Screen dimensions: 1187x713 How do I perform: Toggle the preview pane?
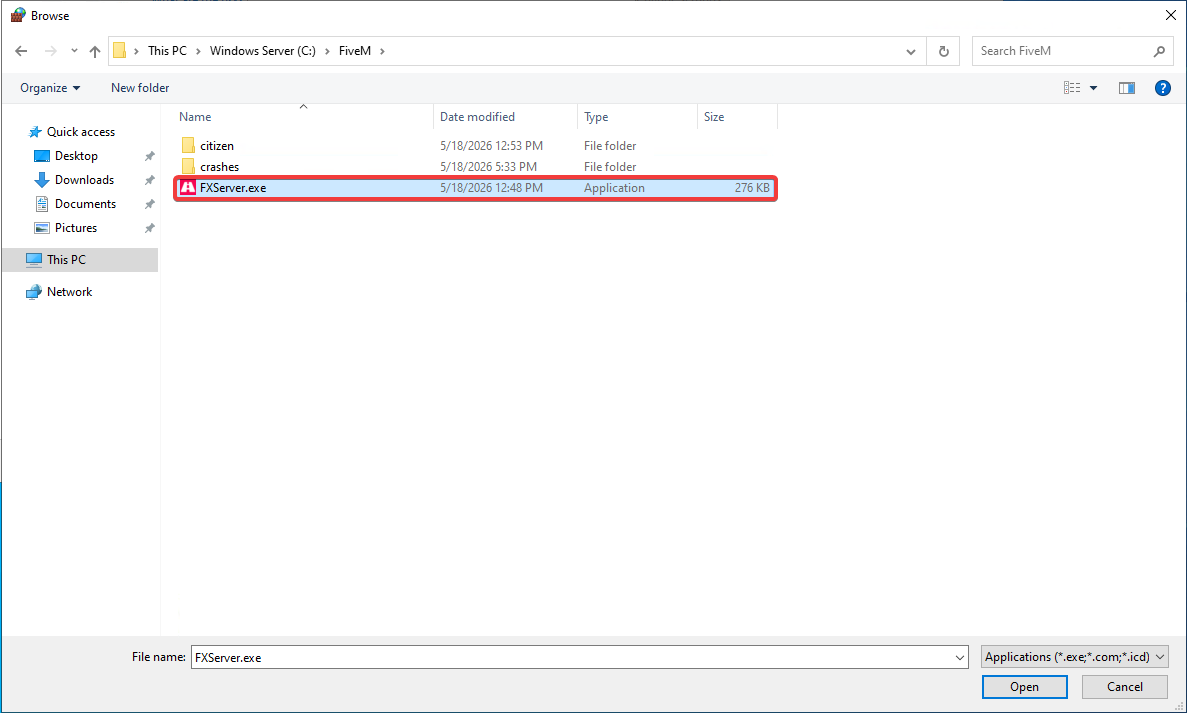pos(1126,88)
